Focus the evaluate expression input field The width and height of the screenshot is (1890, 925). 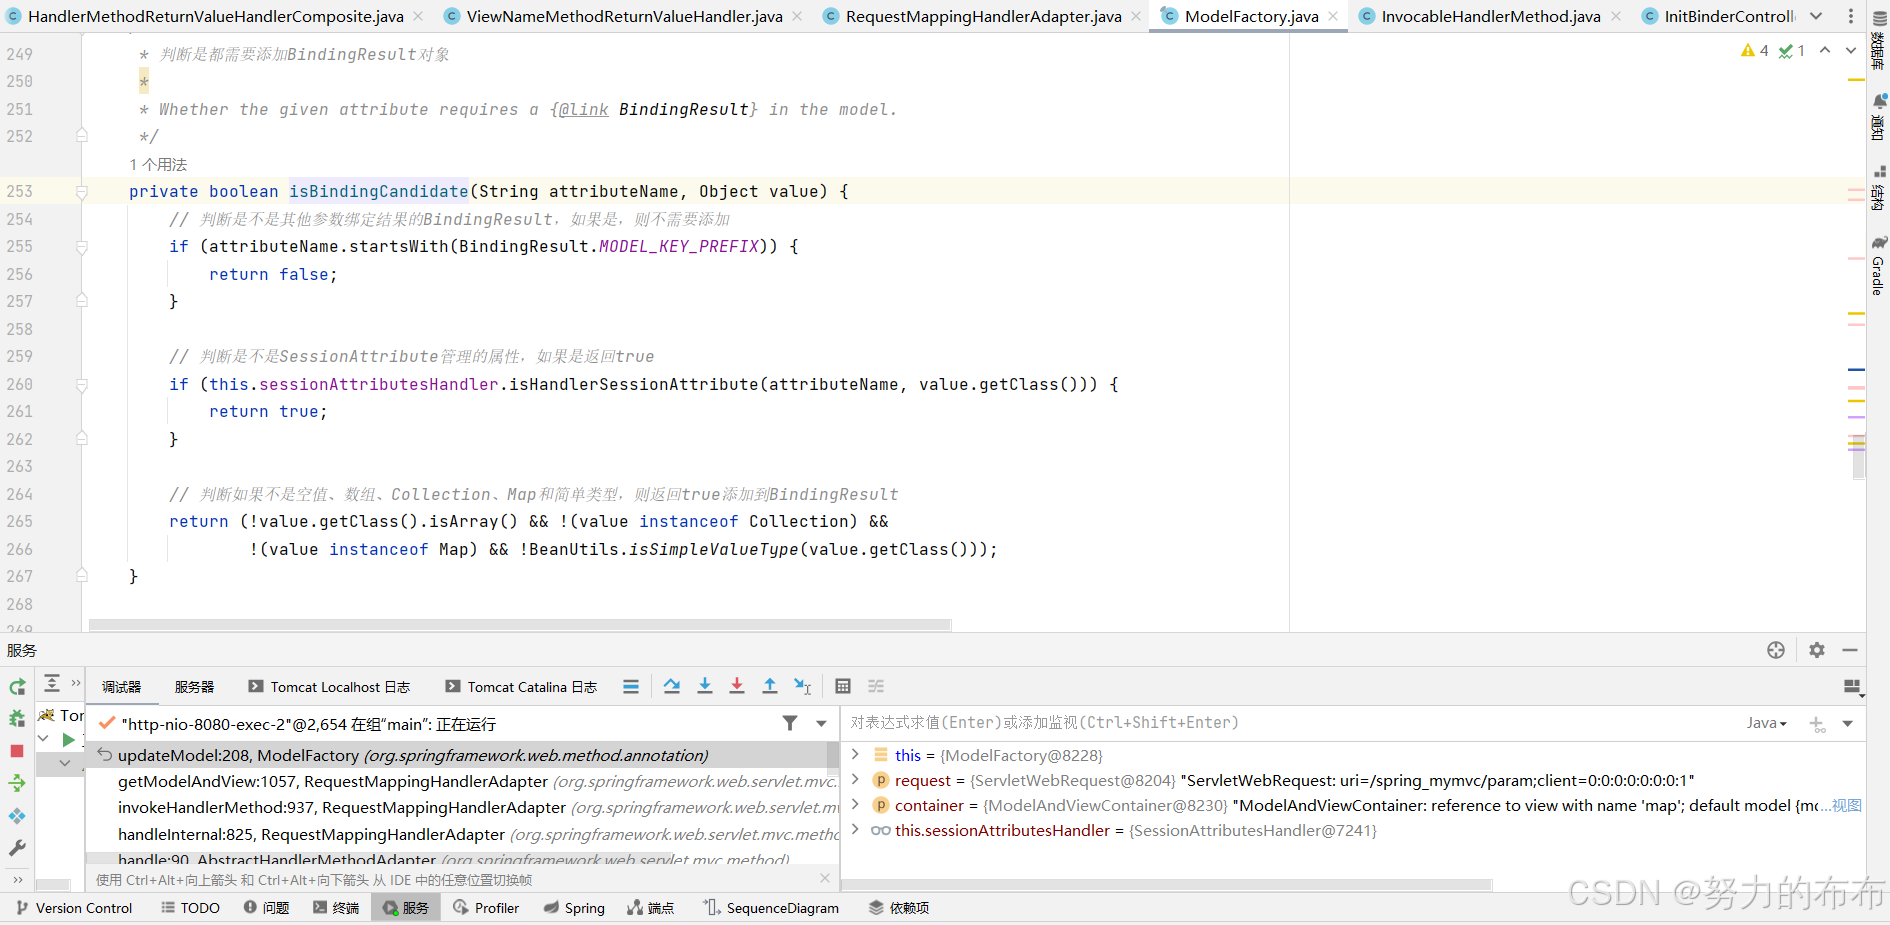1290,723
